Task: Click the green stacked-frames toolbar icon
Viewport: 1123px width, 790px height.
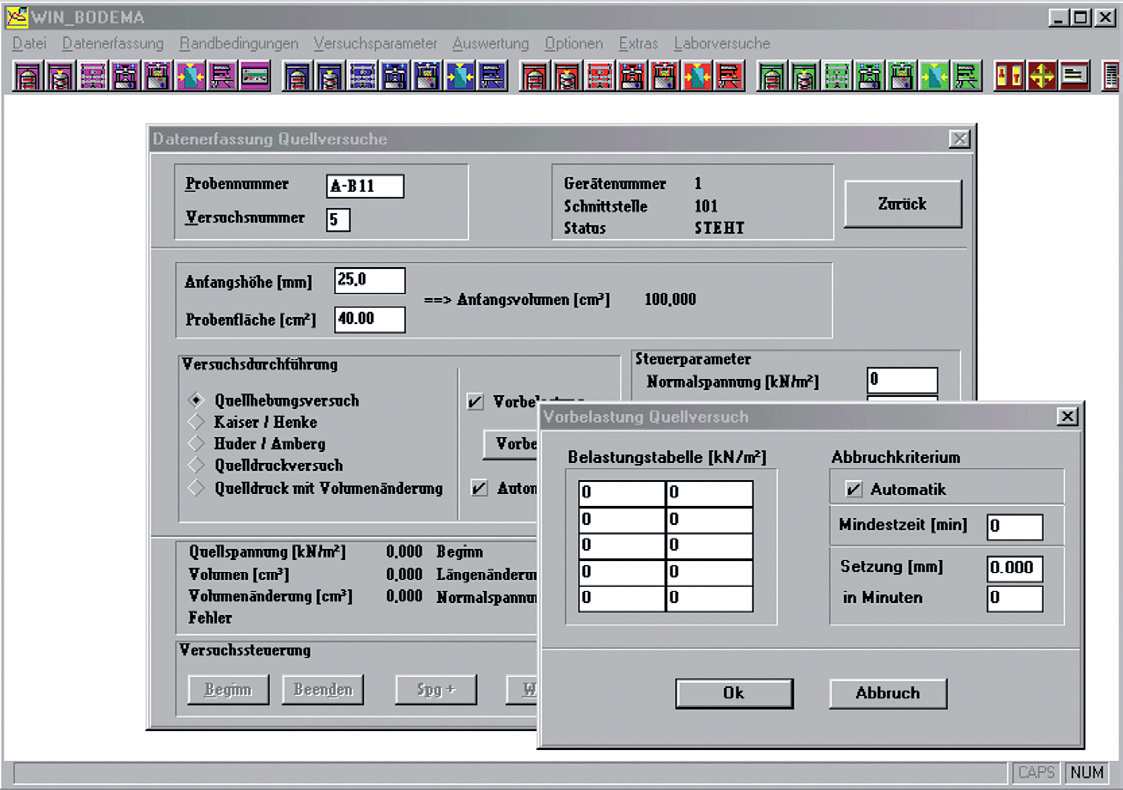Action: 837,76
